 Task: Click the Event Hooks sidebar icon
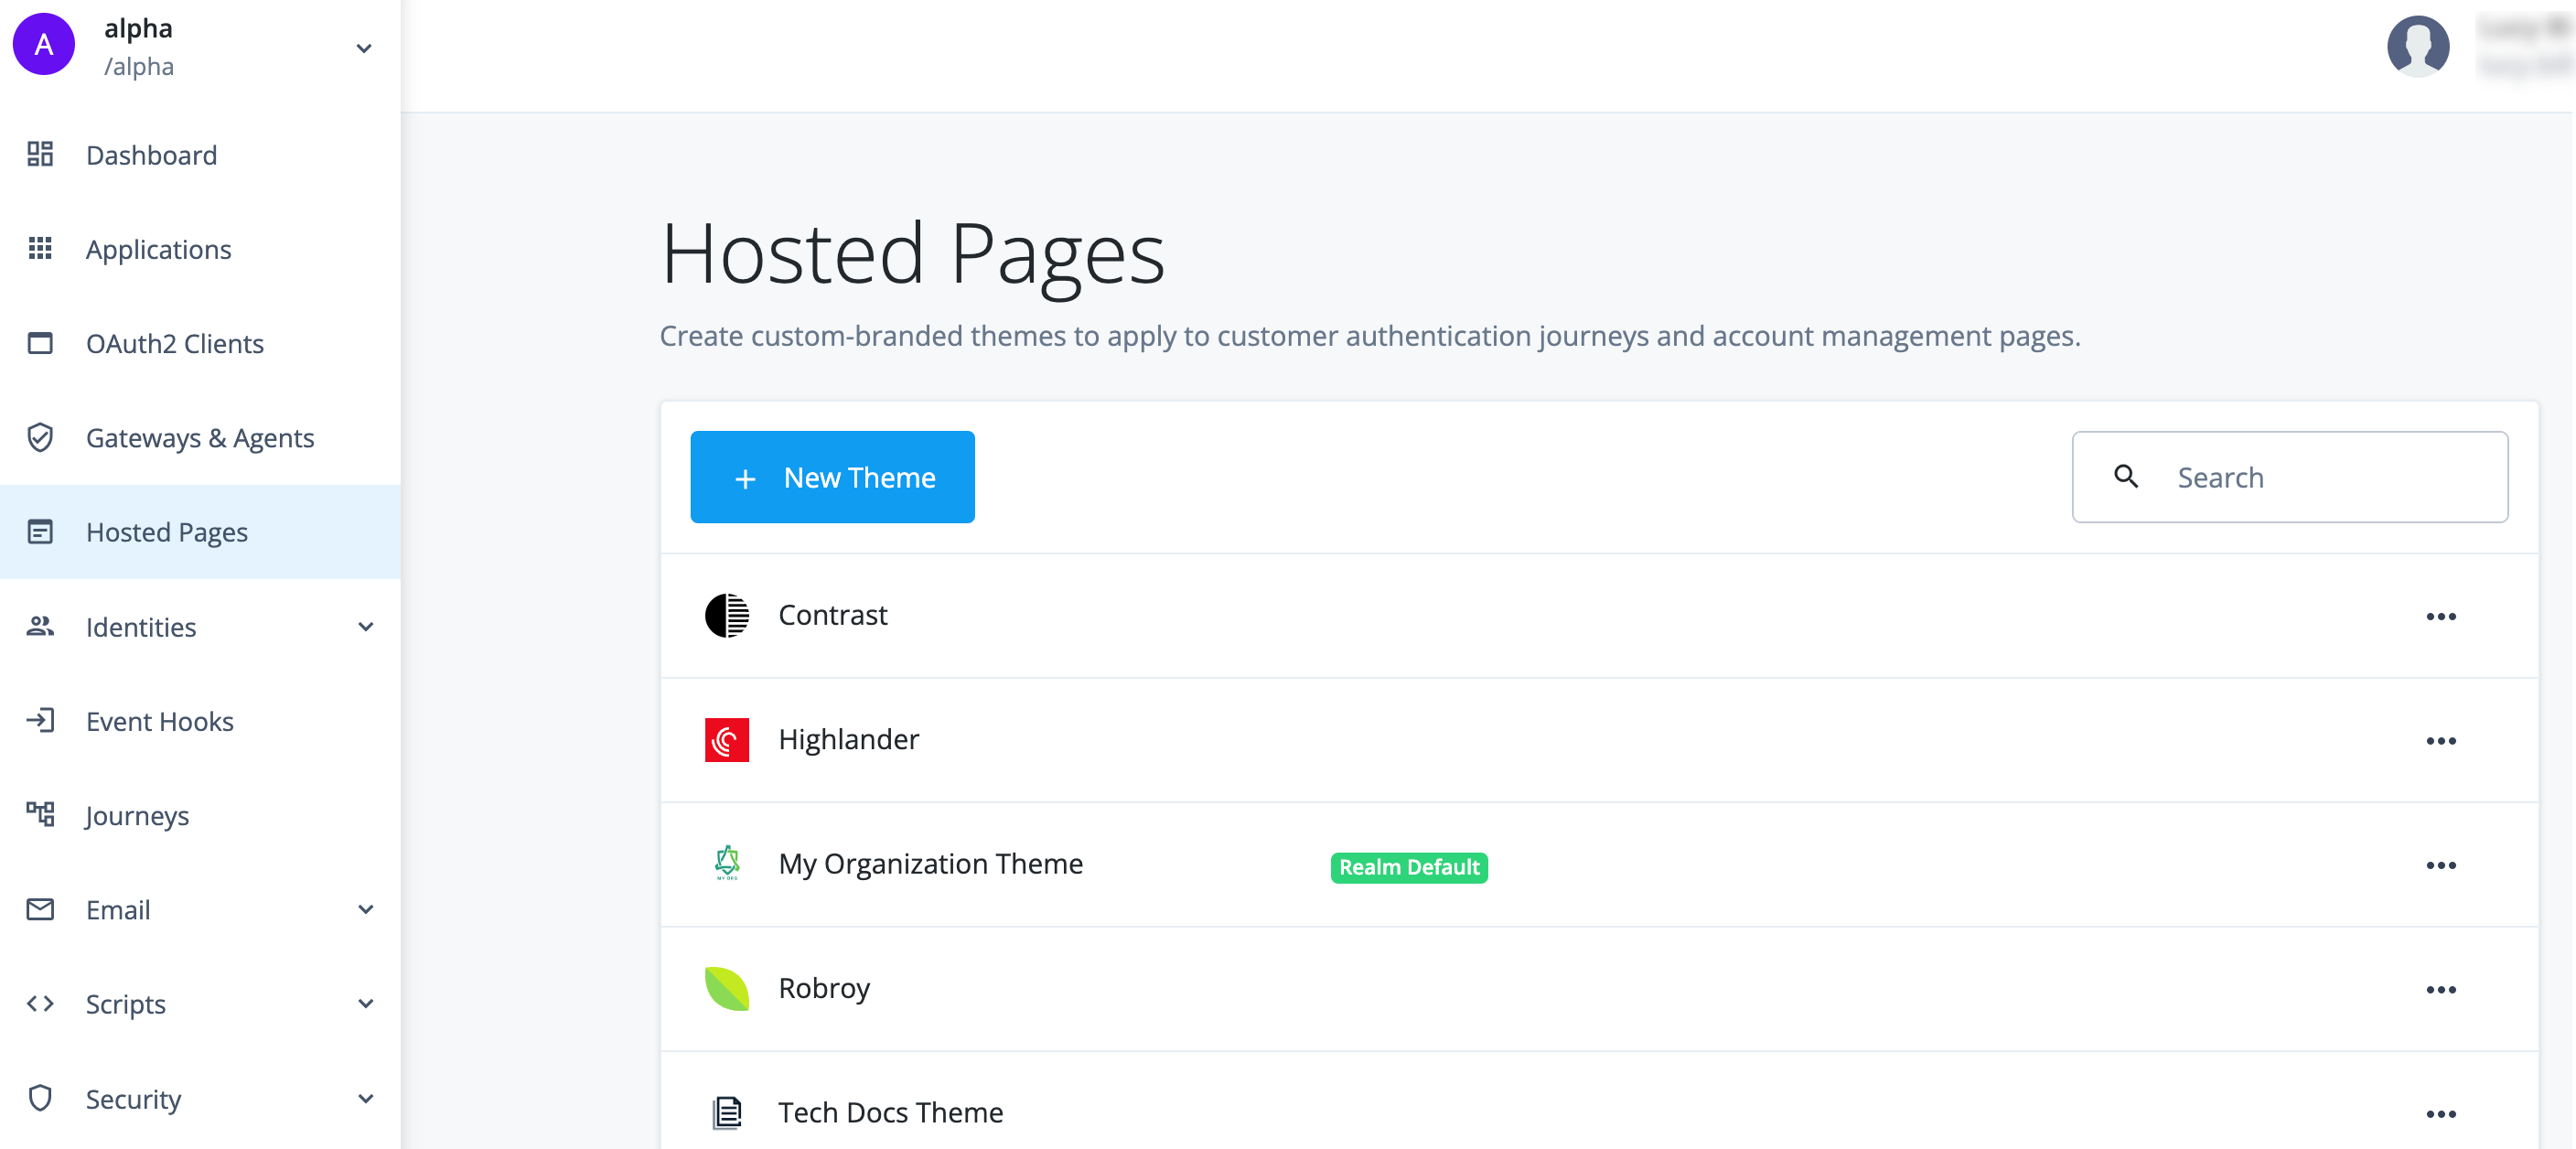pyautogui.click(x=41, y=720)
